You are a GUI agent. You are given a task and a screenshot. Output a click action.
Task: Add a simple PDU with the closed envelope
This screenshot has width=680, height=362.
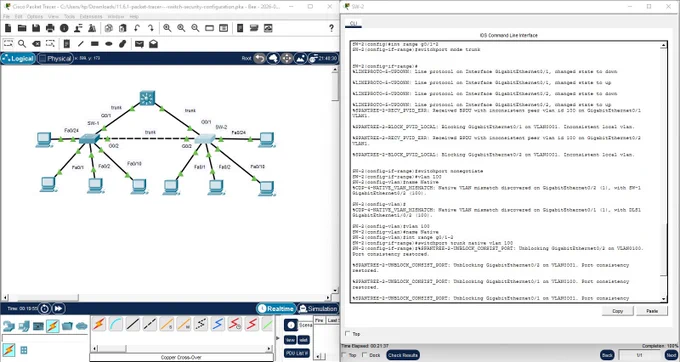pos(139,44)
